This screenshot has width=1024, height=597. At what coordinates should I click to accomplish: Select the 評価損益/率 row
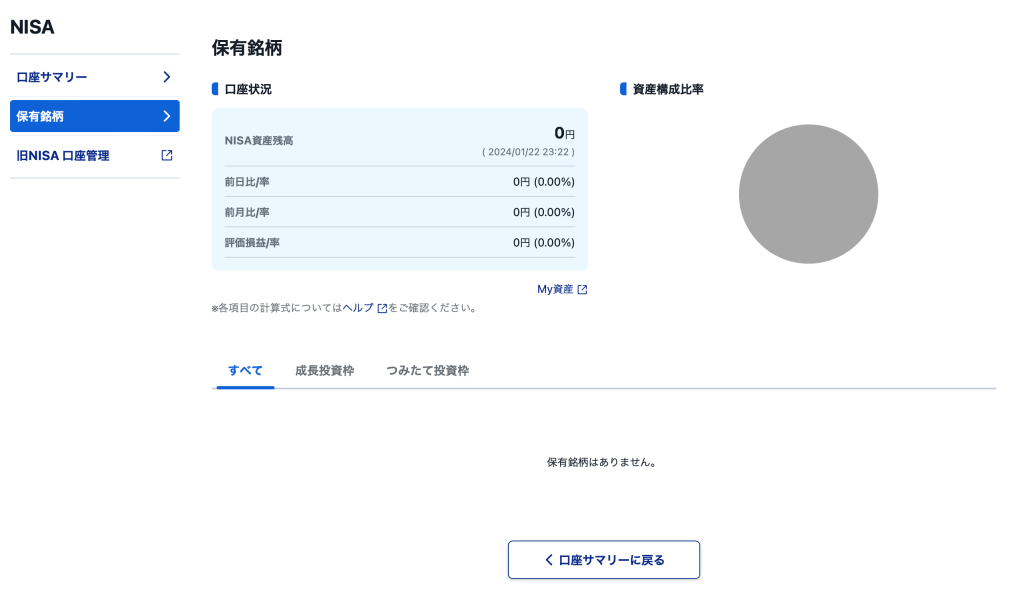399,242
